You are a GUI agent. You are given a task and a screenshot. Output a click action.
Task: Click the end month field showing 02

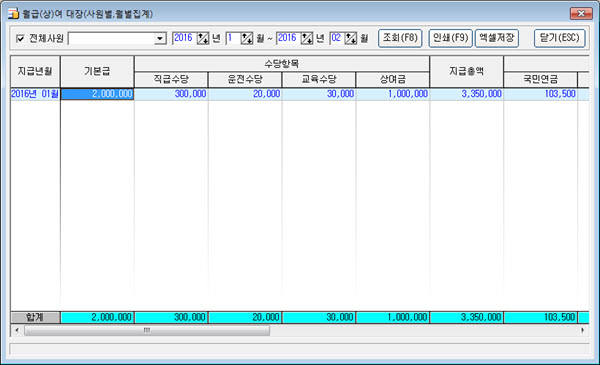[x=337, y=38]
